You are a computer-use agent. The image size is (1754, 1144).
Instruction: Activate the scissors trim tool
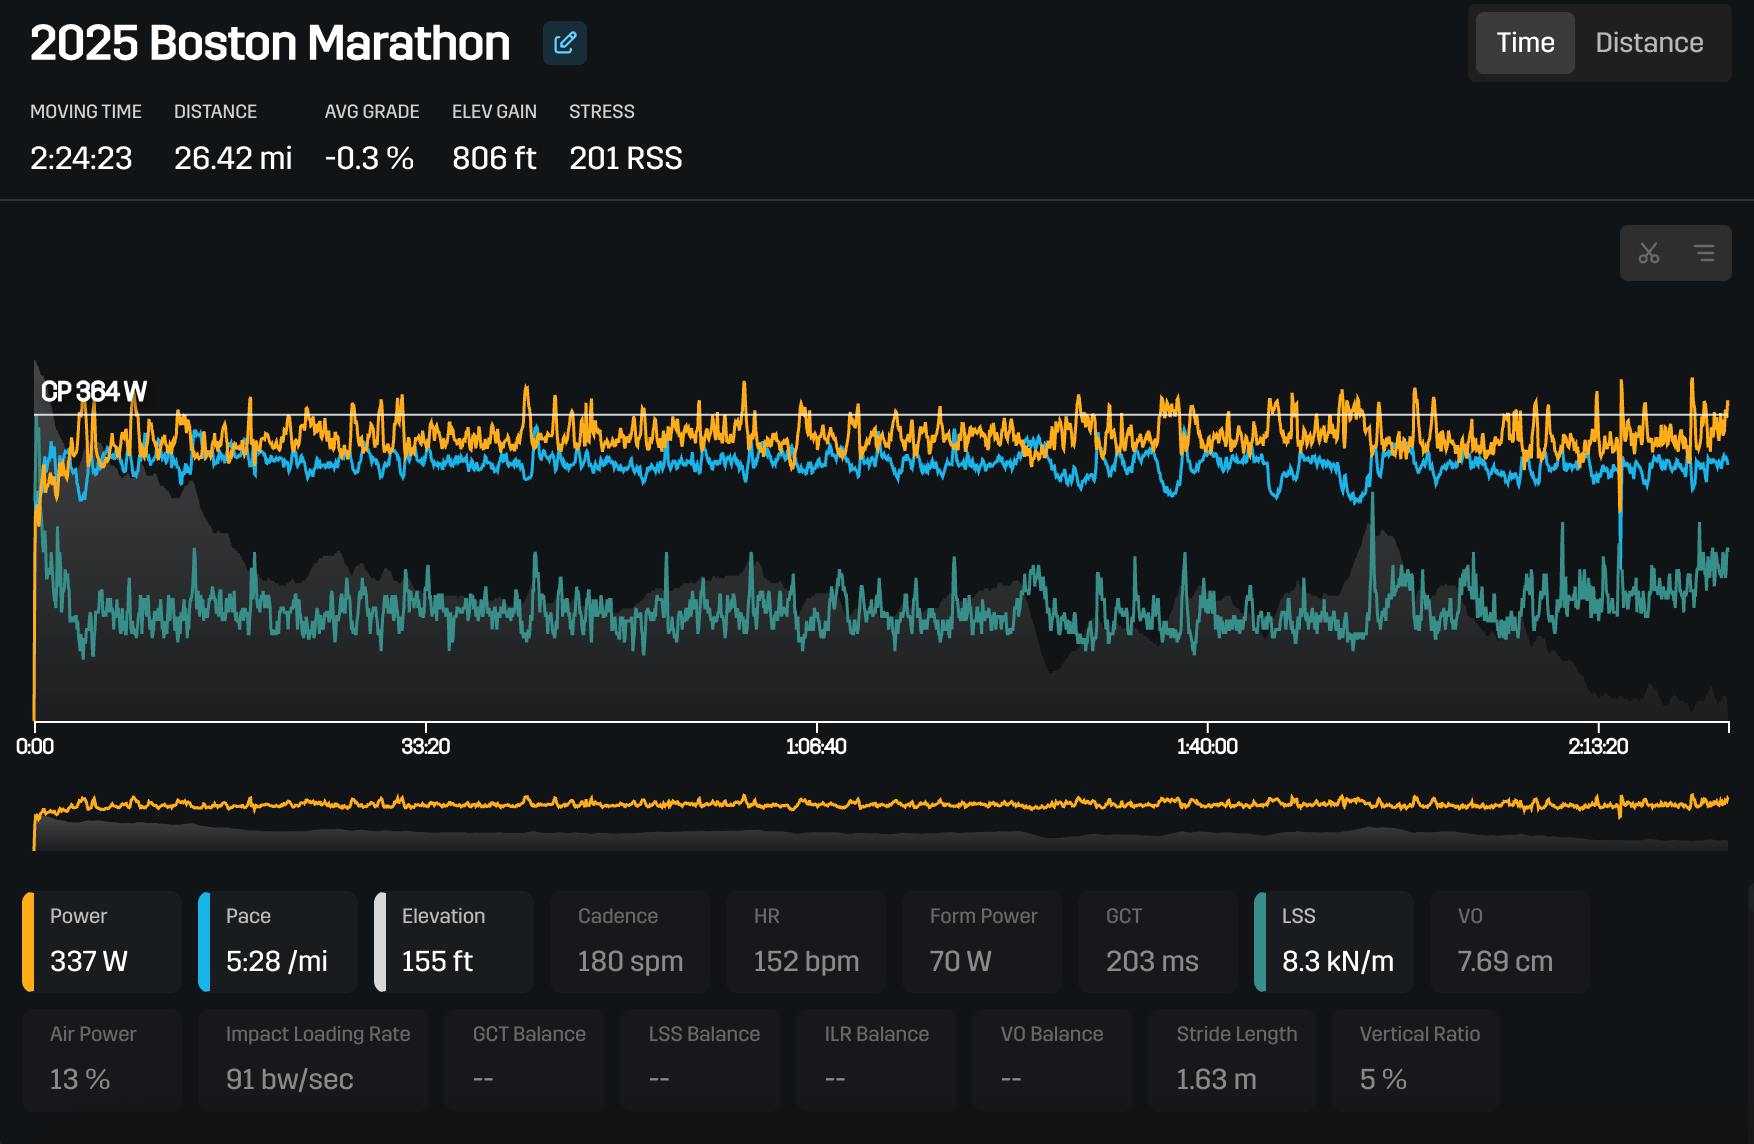click(1649, 253)
